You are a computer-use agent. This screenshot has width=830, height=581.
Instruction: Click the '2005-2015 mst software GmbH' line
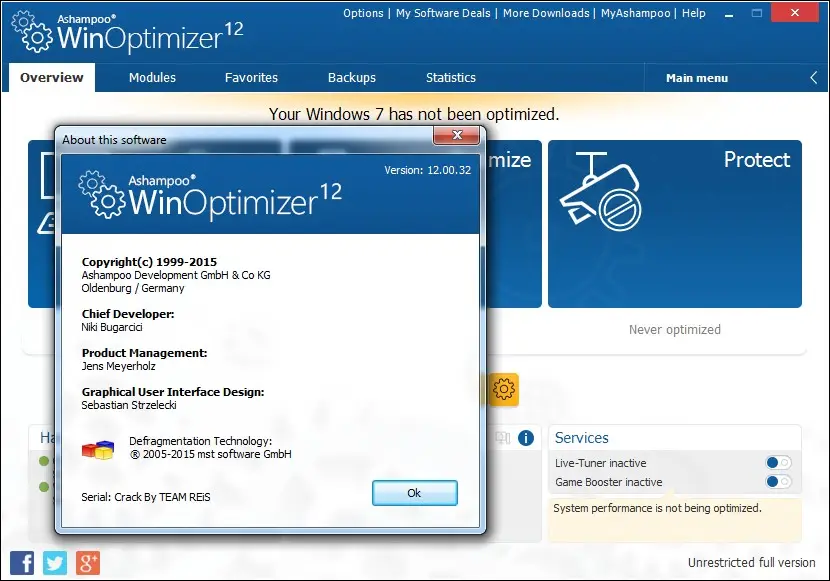click(211, 454)
